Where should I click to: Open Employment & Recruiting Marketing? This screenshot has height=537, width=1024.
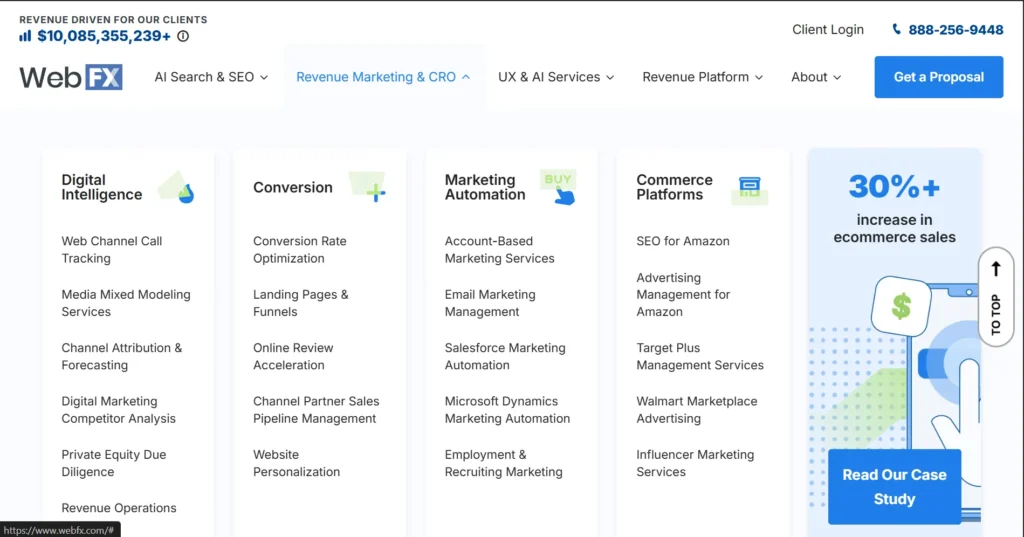point(504,463)
